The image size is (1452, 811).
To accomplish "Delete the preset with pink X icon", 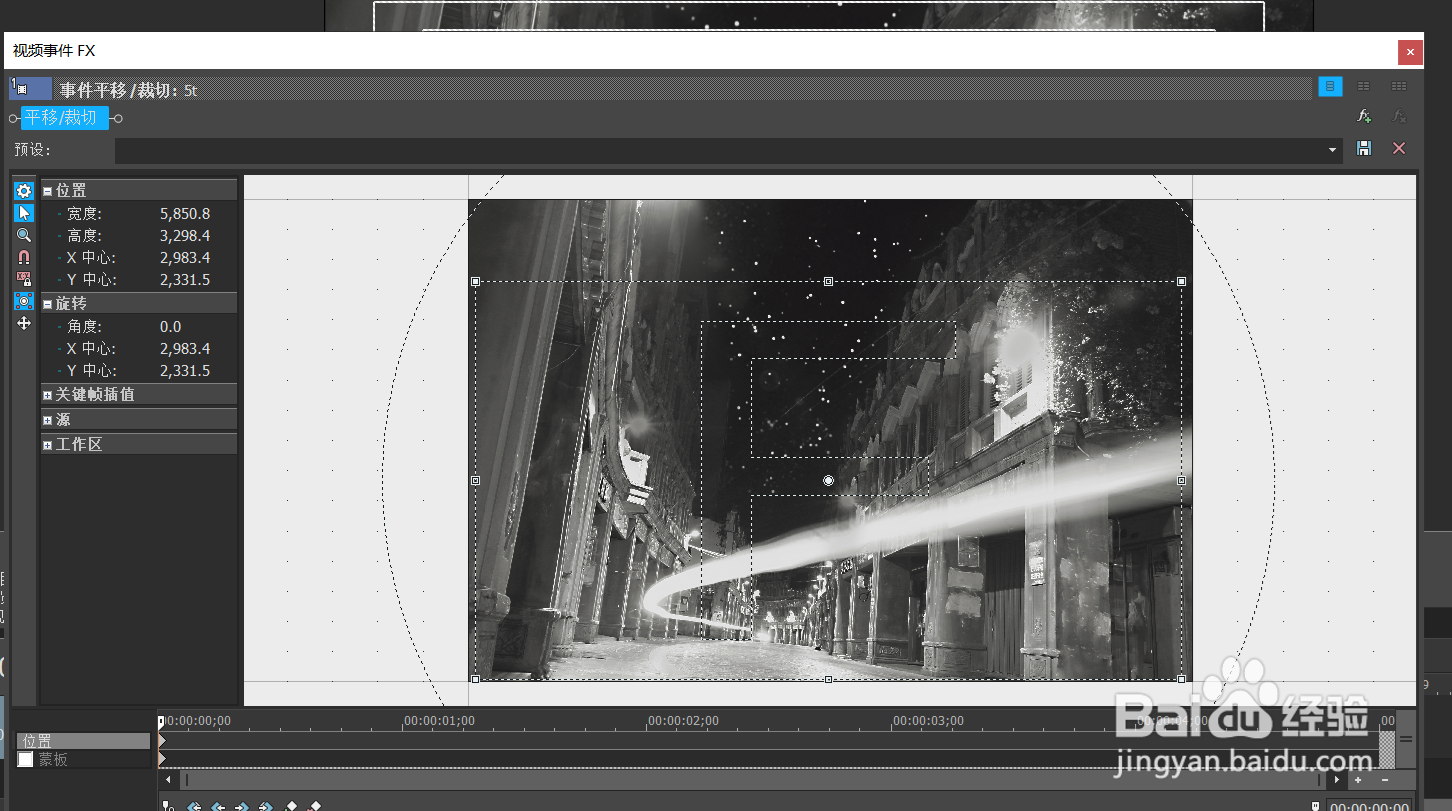I will coord(1399,148).
